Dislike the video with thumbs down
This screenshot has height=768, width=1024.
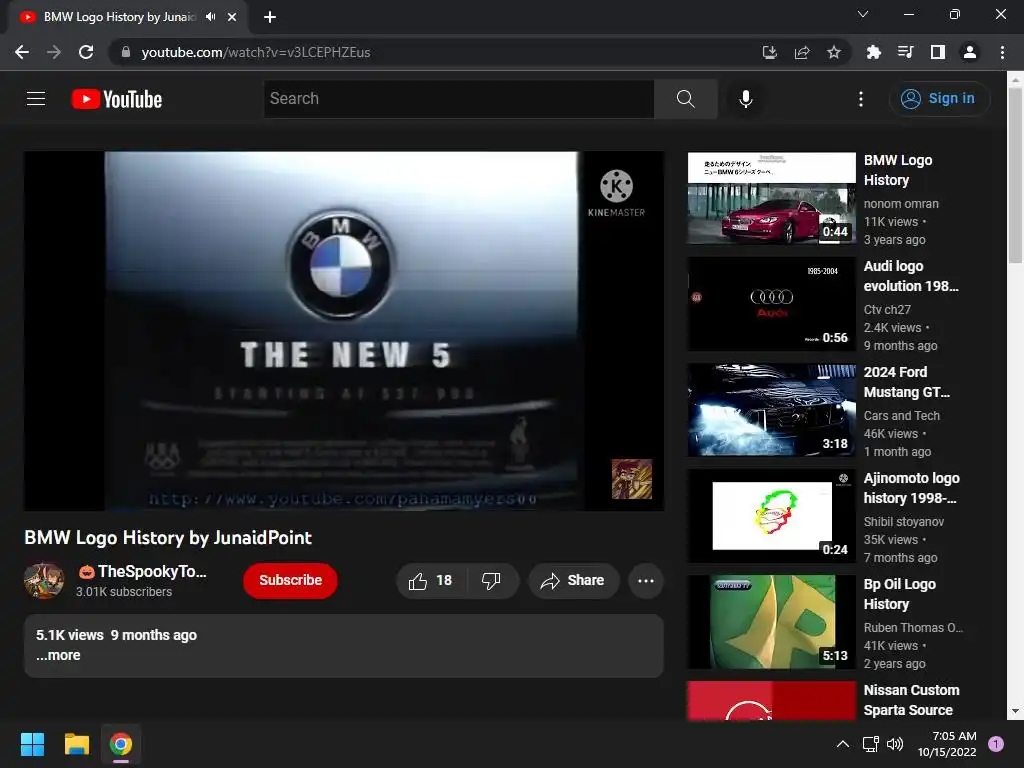492,581
